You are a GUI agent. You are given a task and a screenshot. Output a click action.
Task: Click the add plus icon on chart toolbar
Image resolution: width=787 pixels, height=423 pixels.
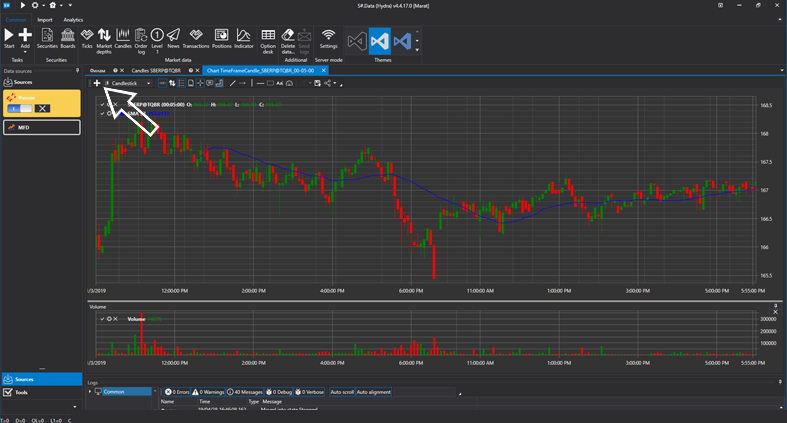pyautogui.click(x=97, y=83)
